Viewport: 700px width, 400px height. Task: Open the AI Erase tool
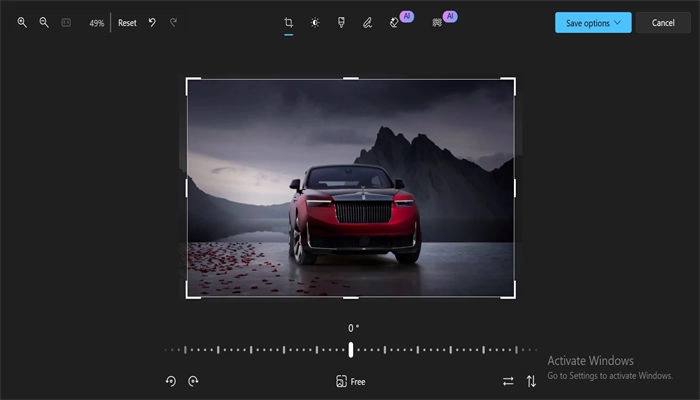(395, 22)
